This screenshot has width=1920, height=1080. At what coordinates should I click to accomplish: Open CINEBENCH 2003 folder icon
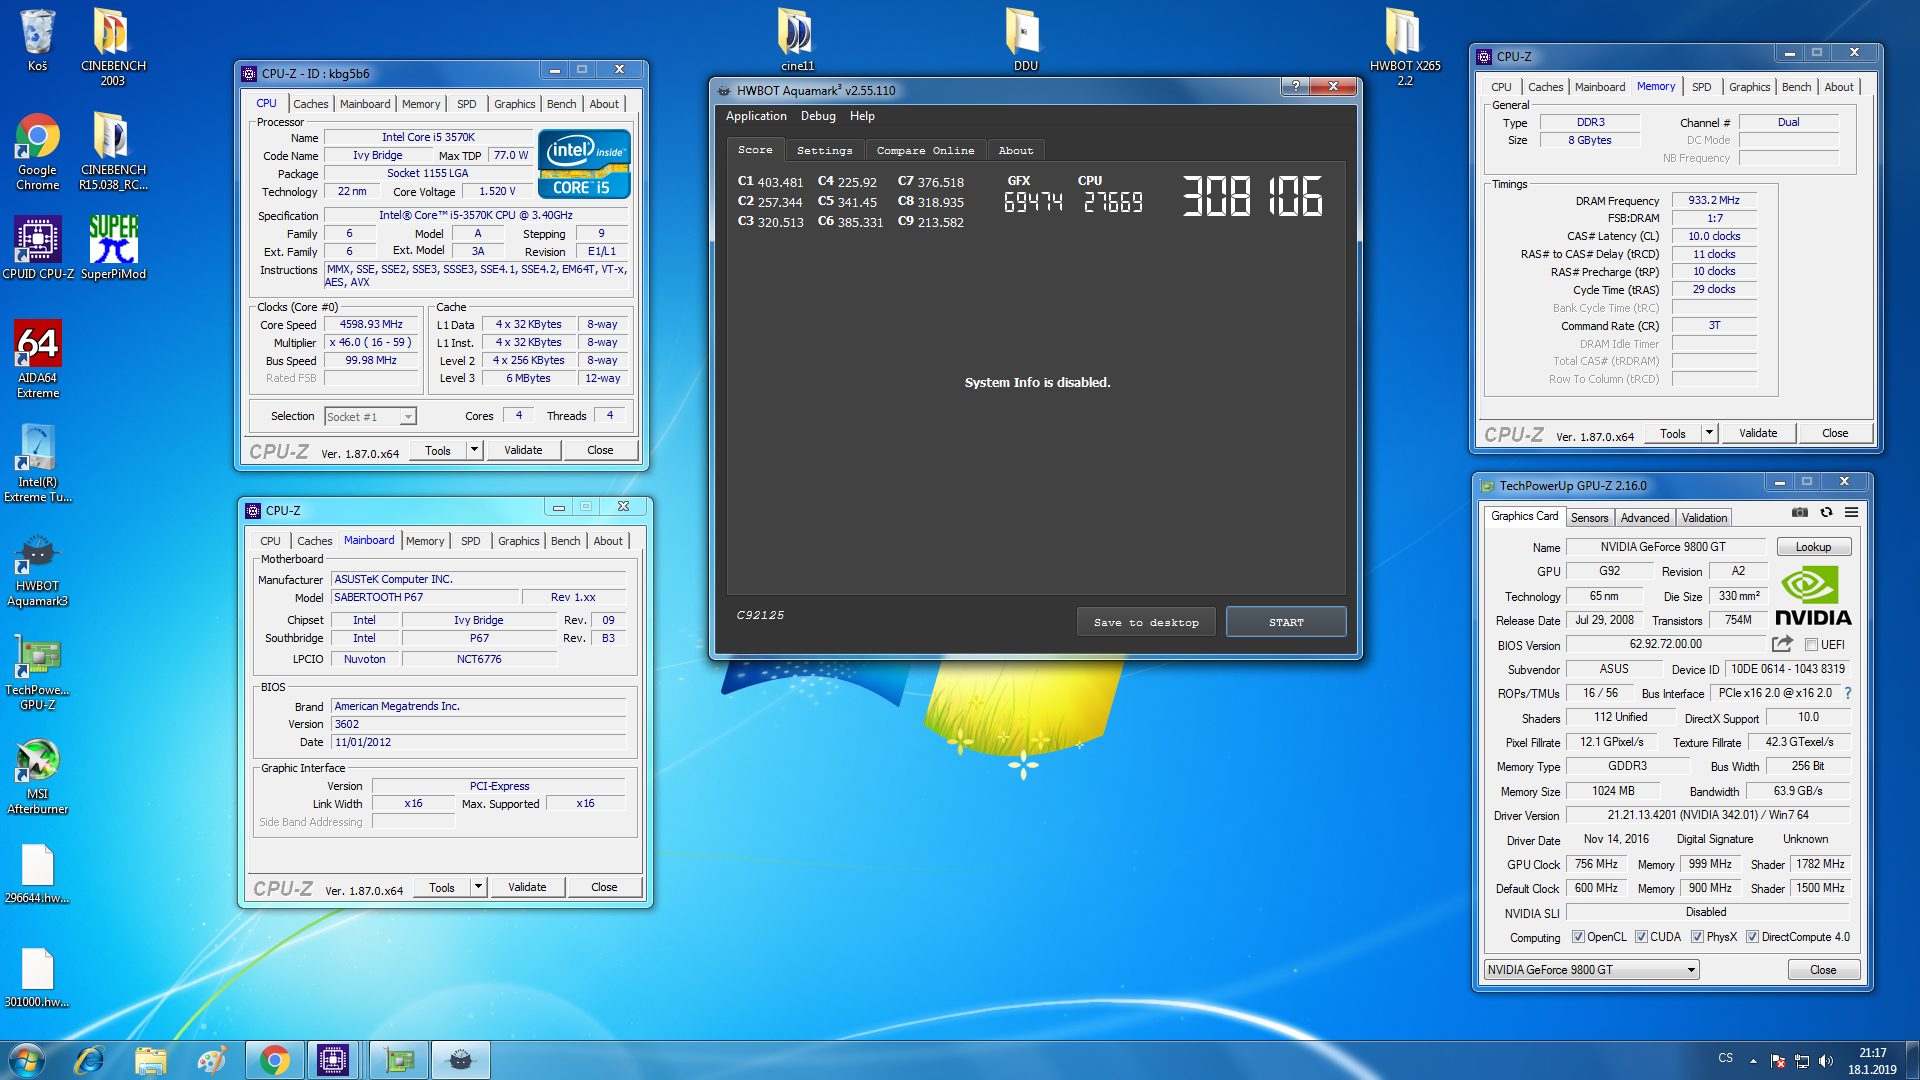click(113, 46)
